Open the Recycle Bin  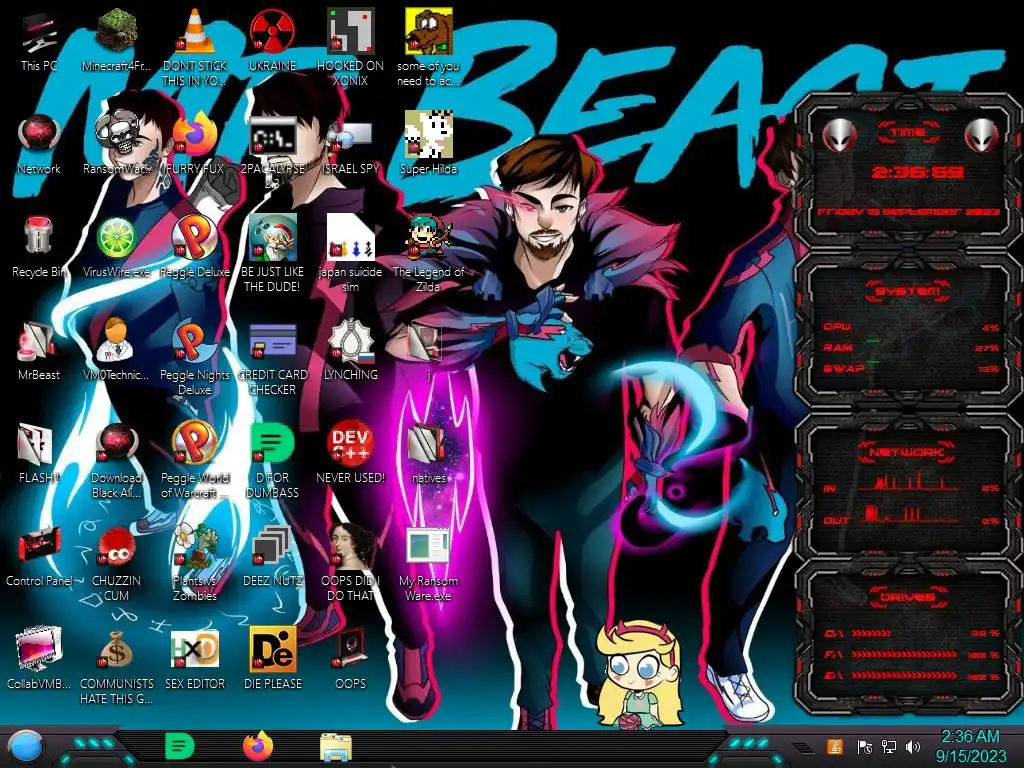point(39,236)
